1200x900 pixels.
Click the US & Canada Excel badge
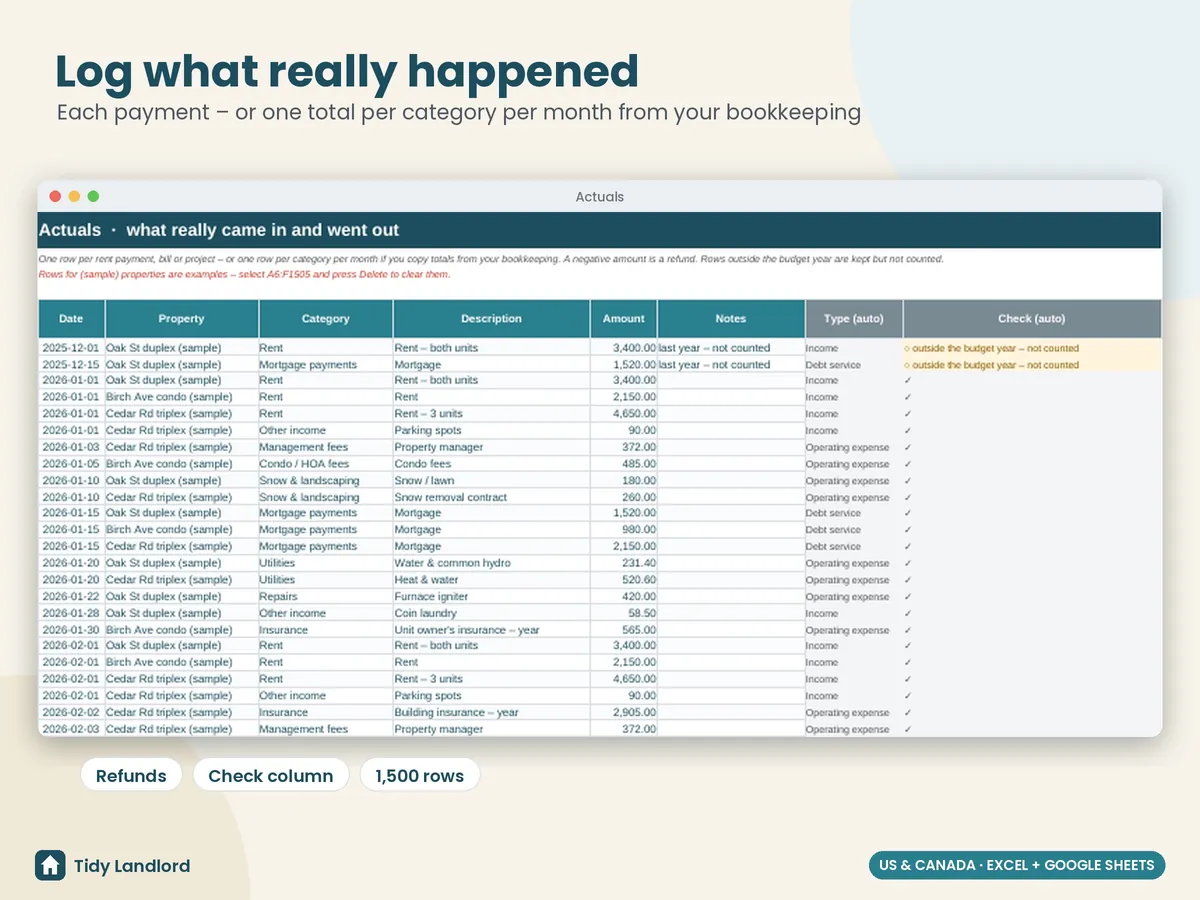point(1017,865)
